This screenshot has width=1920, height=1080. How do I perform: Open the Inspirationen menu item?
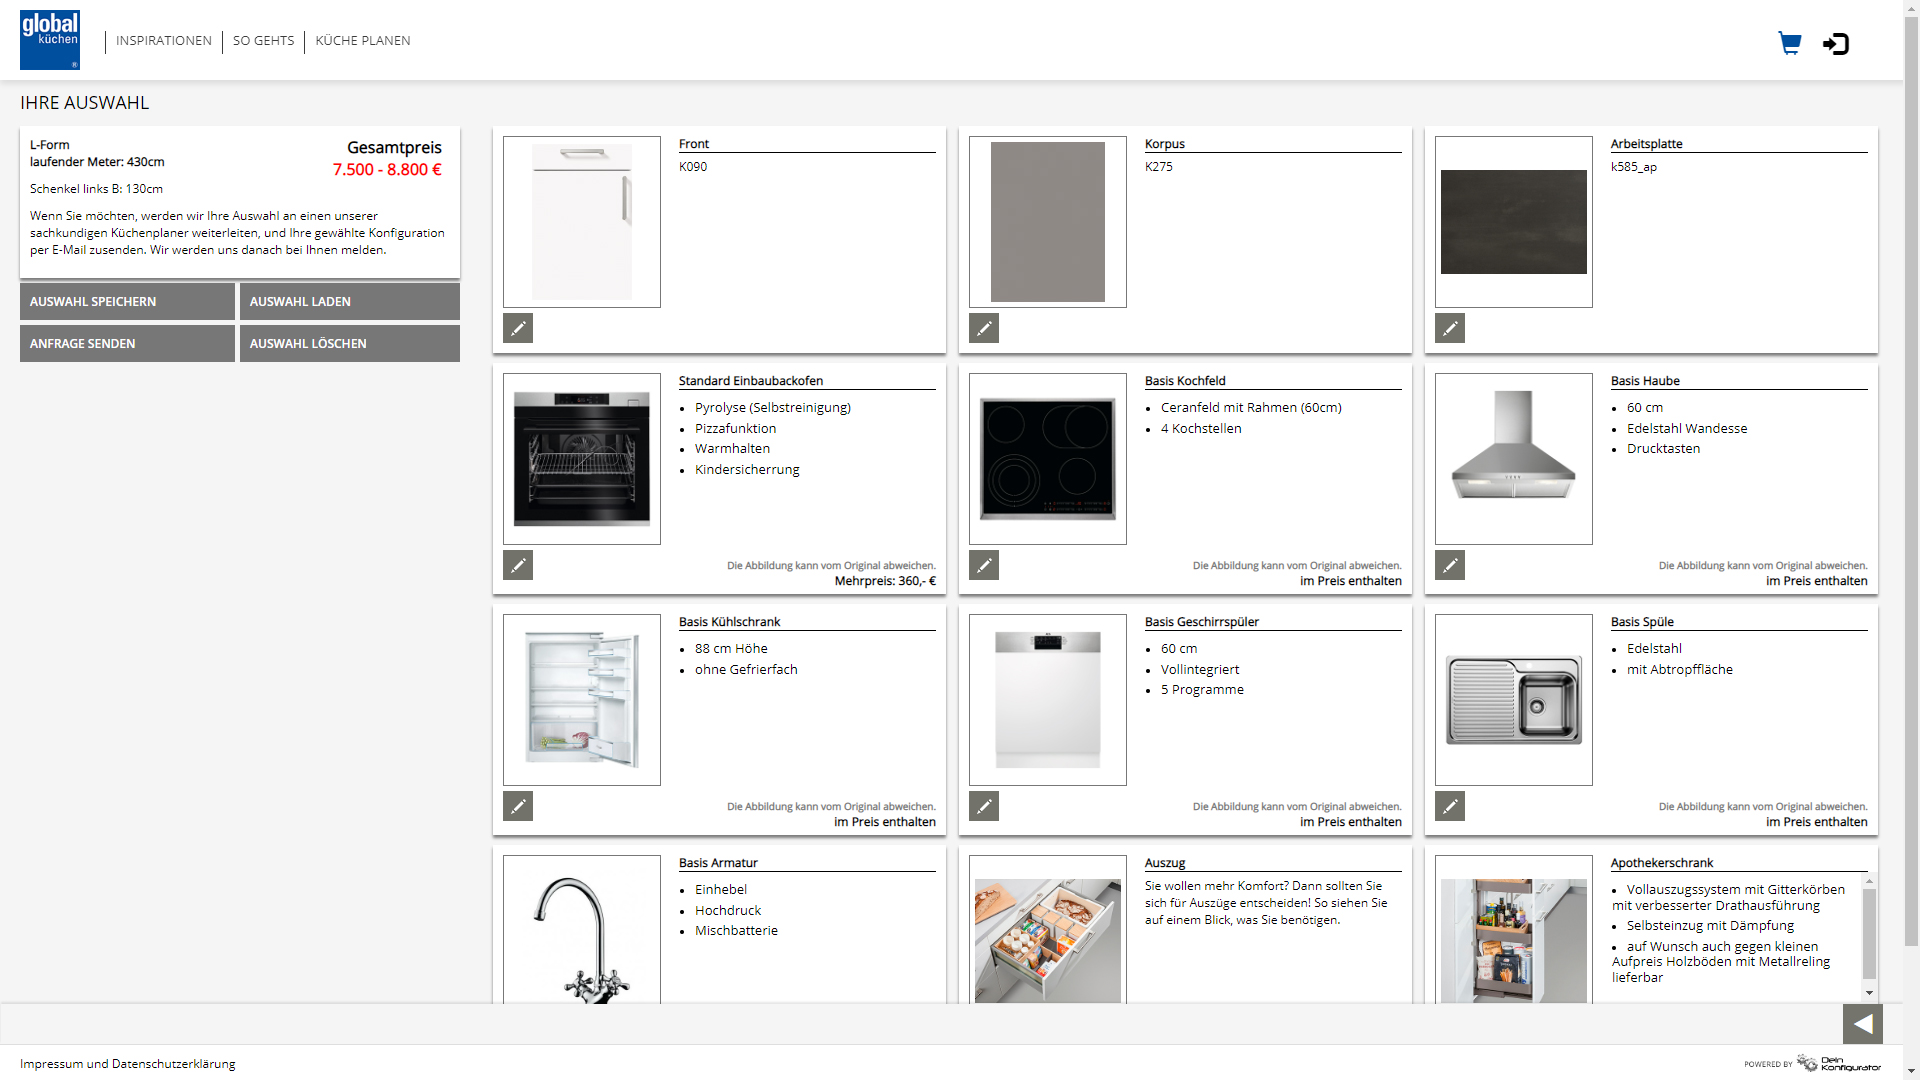[x=164, y=41]
